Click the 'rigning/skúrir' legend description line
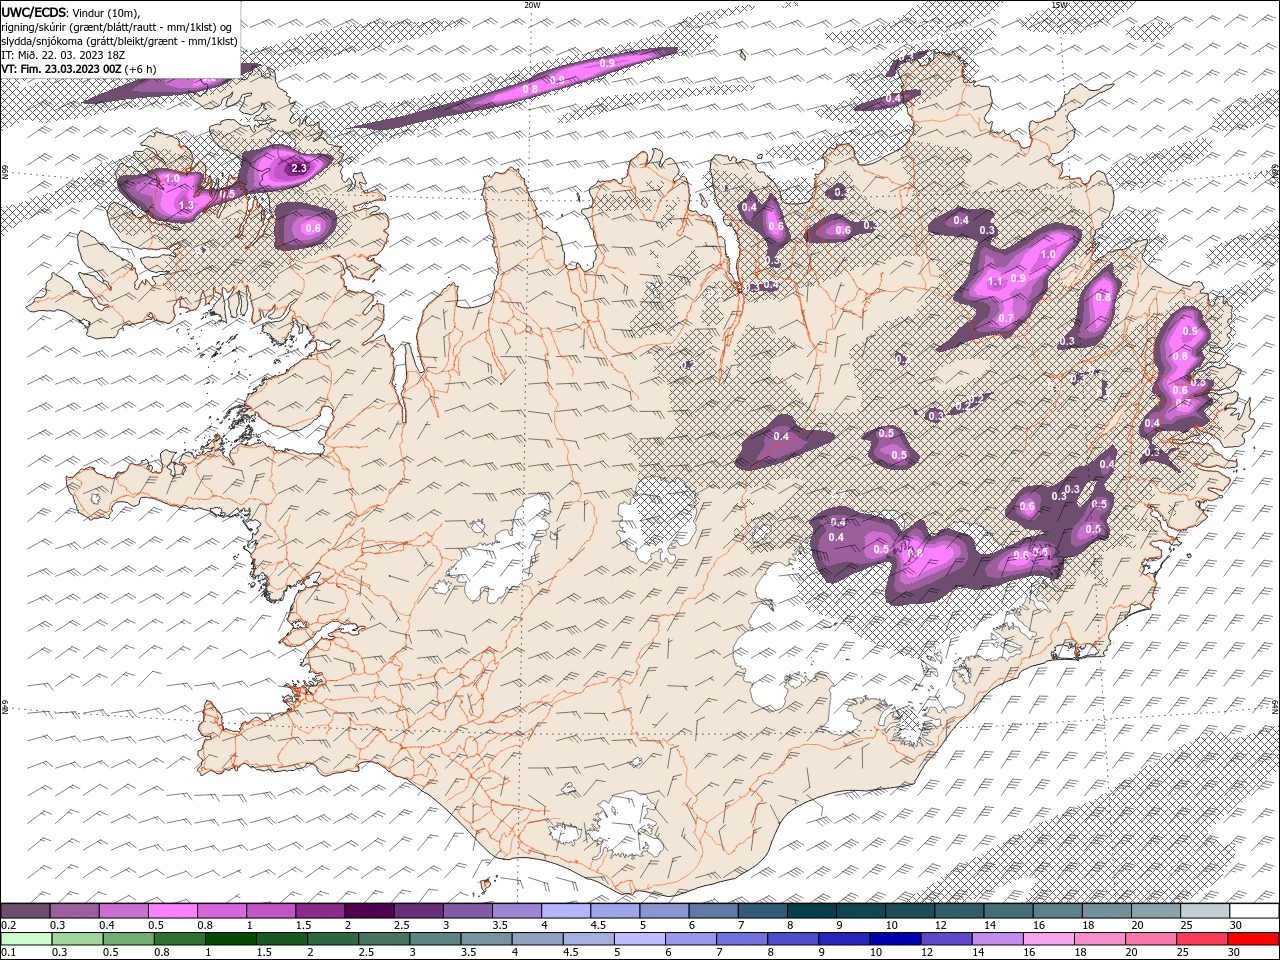Image resolution: width=1280 pixels, height=960 pixels. click(x=117, y=27)
